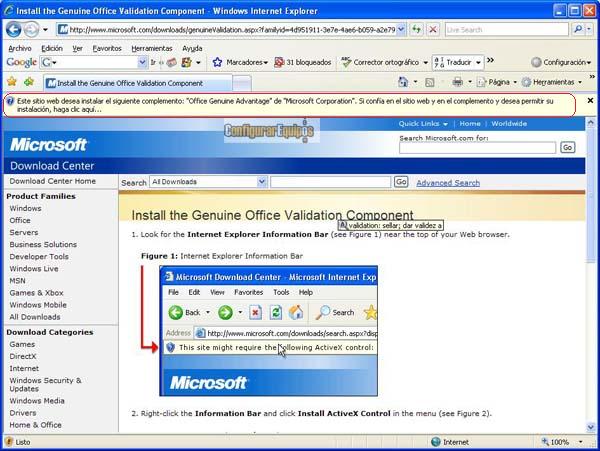The image size is (600, 451).
Task: Click the Corrector ortográfico spell check icon
Action: point(346,62)
